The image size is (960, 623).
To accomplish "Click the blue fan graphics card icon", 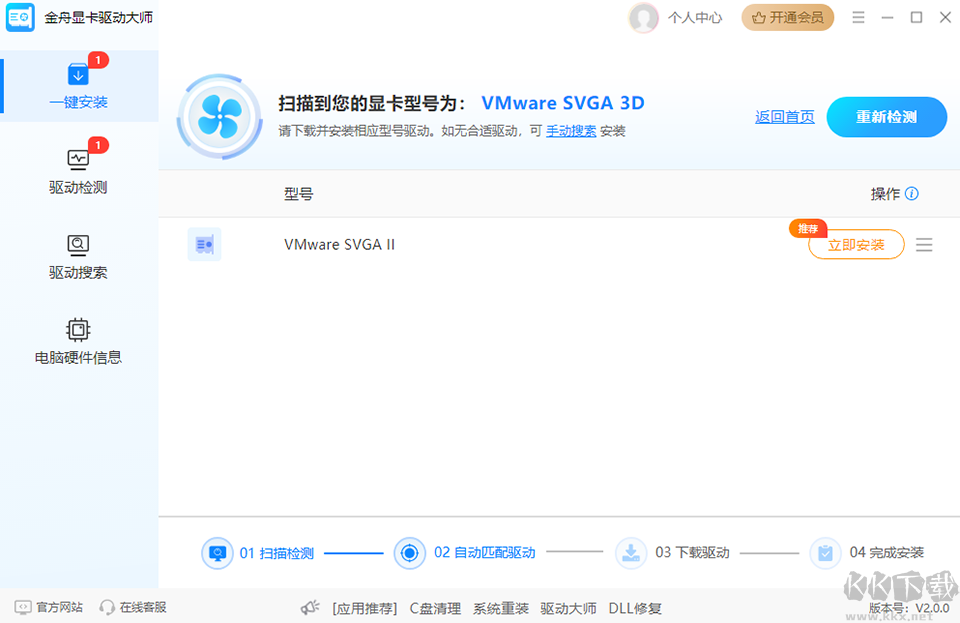I will coord(220,116).
